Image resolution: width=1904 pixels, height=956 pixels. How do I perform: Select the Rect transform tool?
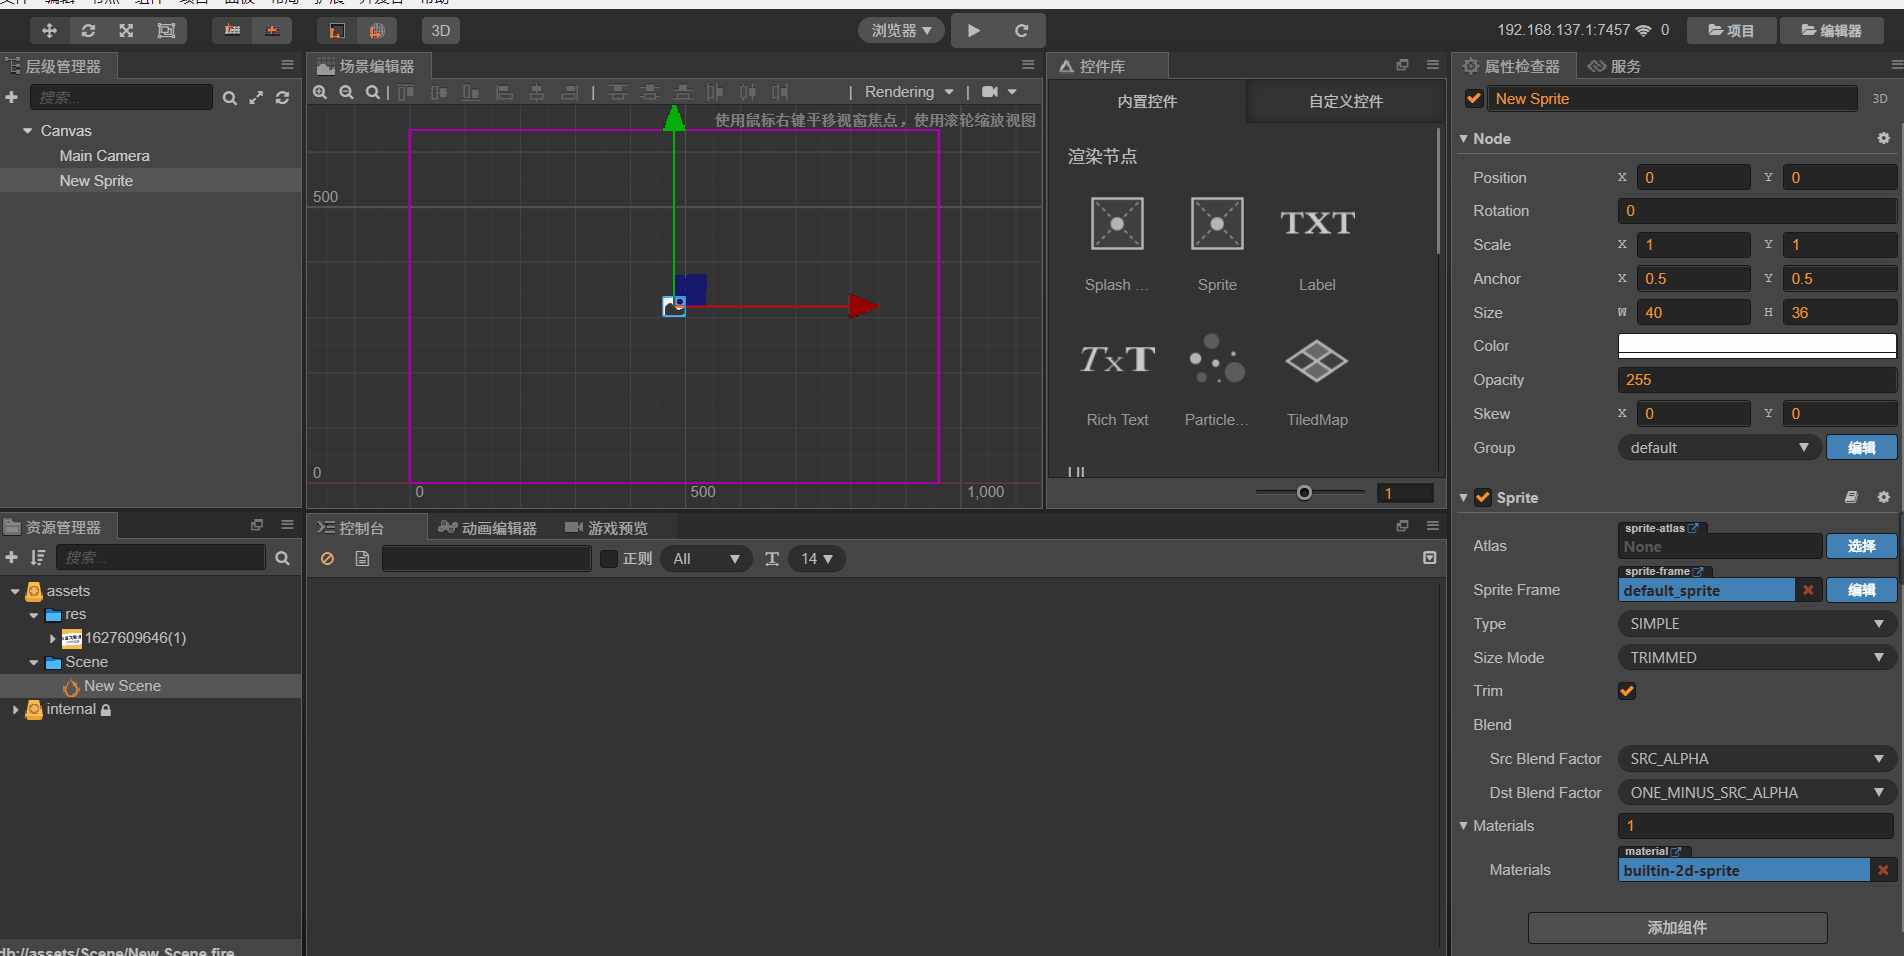pyautogui.click(x=166, y=31)
